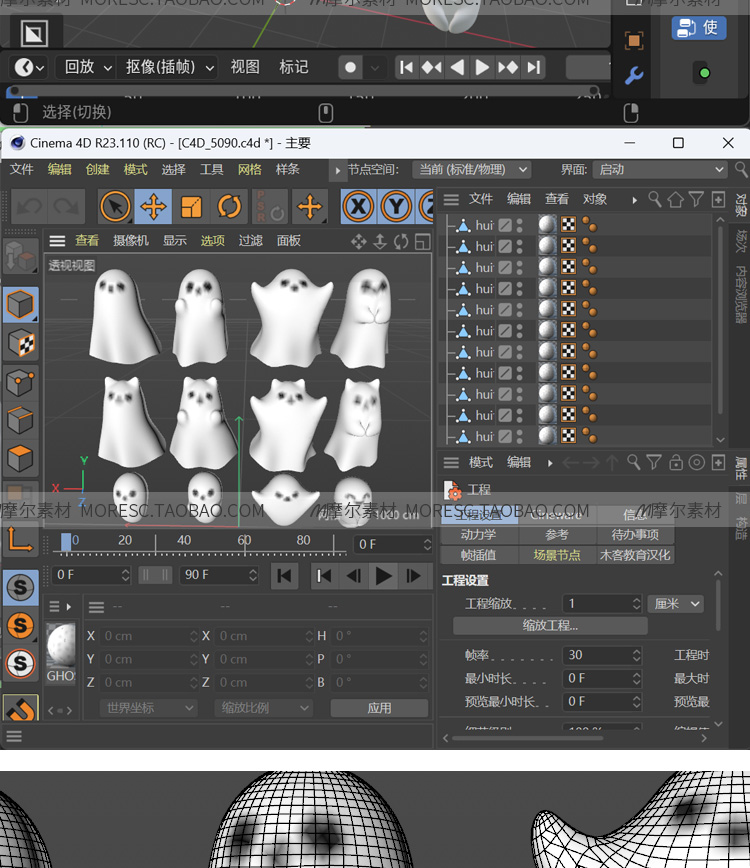Screen dimensions: 750x868
Task: Switch to the 场景节点 tab
Action: tap(557, 555)
